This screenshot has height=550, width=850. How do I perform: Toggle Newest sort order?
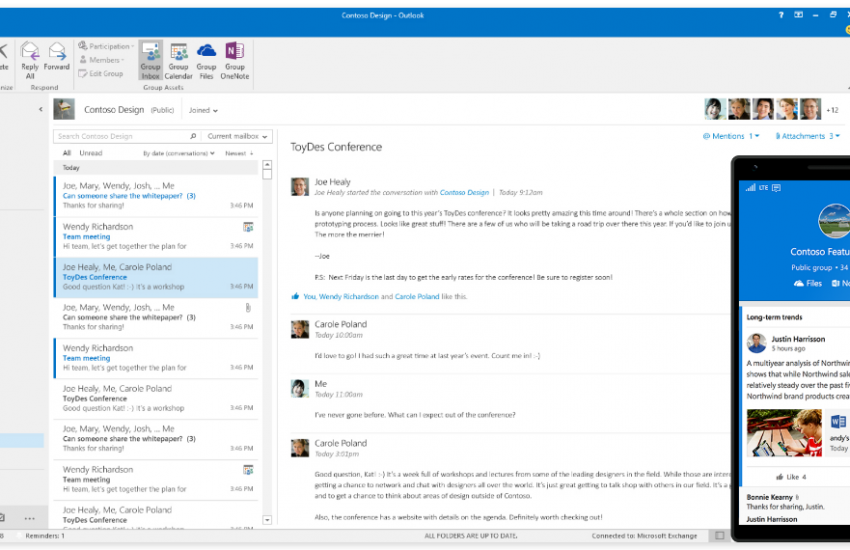click(239, 153)
